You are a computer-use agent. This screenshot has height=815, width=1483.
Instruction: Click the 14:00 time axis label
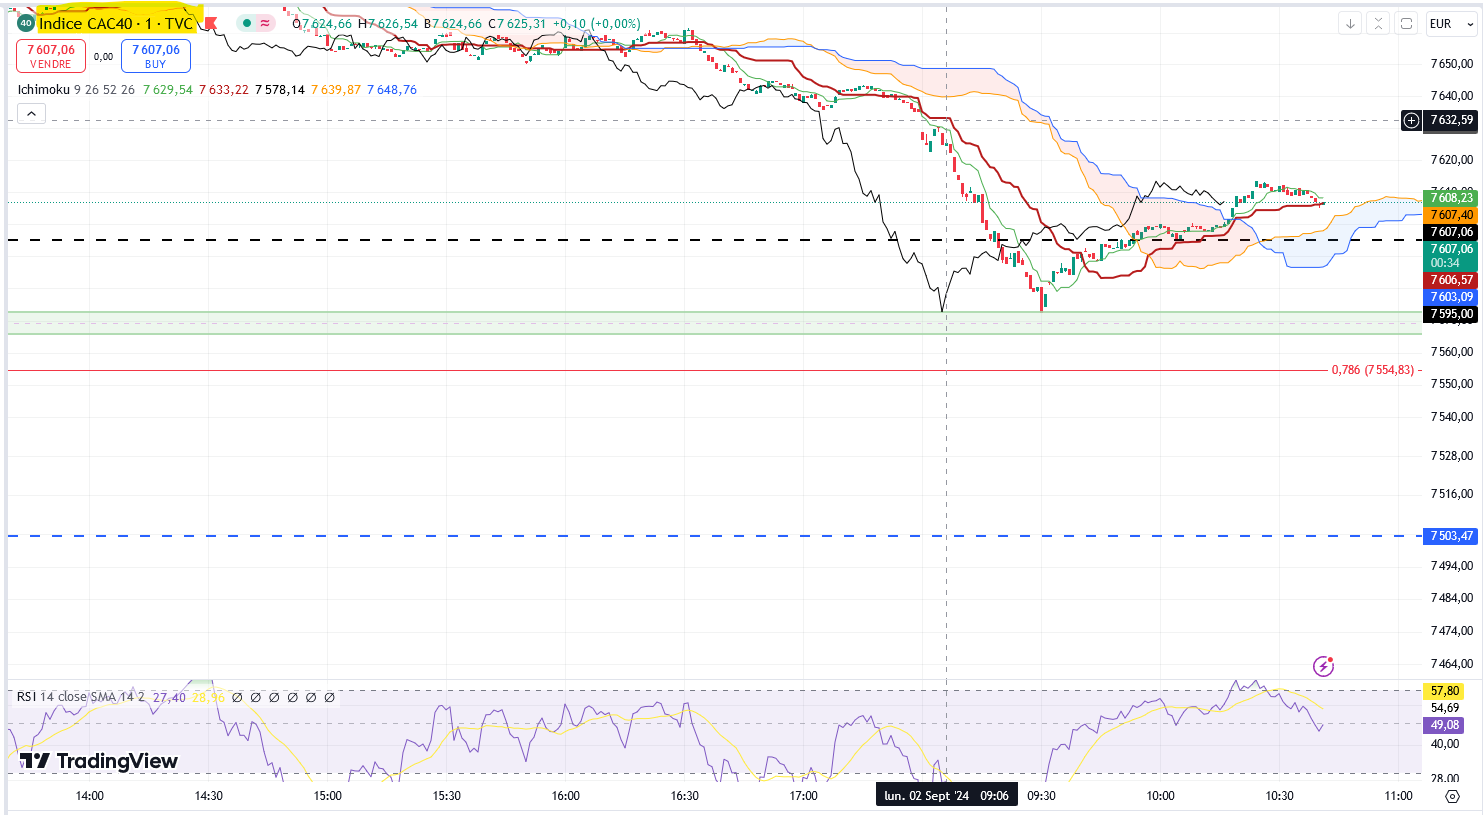tap(90, 796)
